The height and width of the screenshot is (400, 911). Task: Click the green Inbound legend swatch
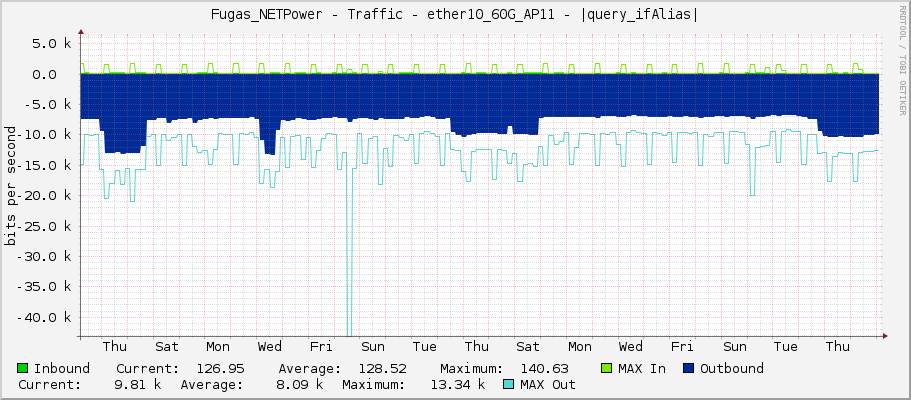coord(23,368)
